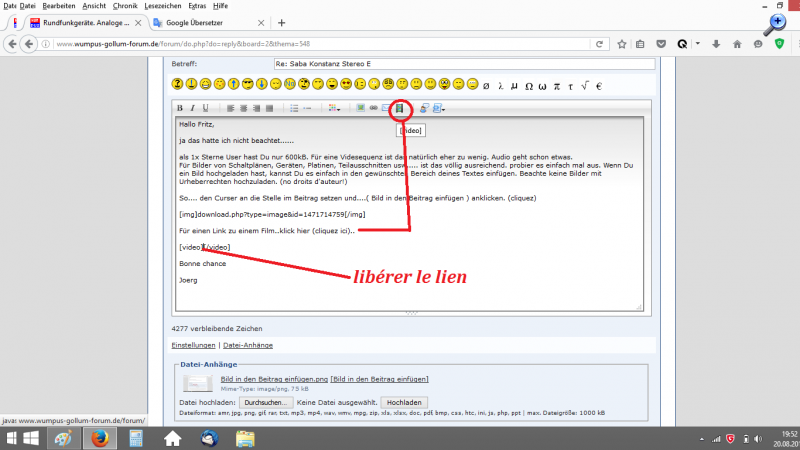The height and width of the screenshot is (450, 800).
Task: Insert the euro symbol character
Action: click(598, 84)
